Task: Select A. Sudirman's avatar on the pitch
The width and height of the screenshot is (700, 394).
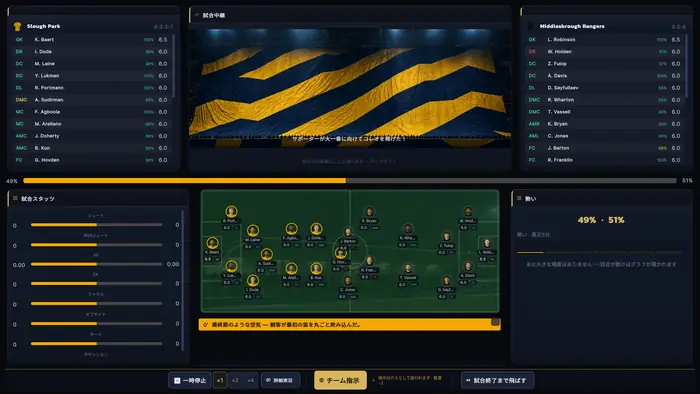Action: tap(267, 254)
